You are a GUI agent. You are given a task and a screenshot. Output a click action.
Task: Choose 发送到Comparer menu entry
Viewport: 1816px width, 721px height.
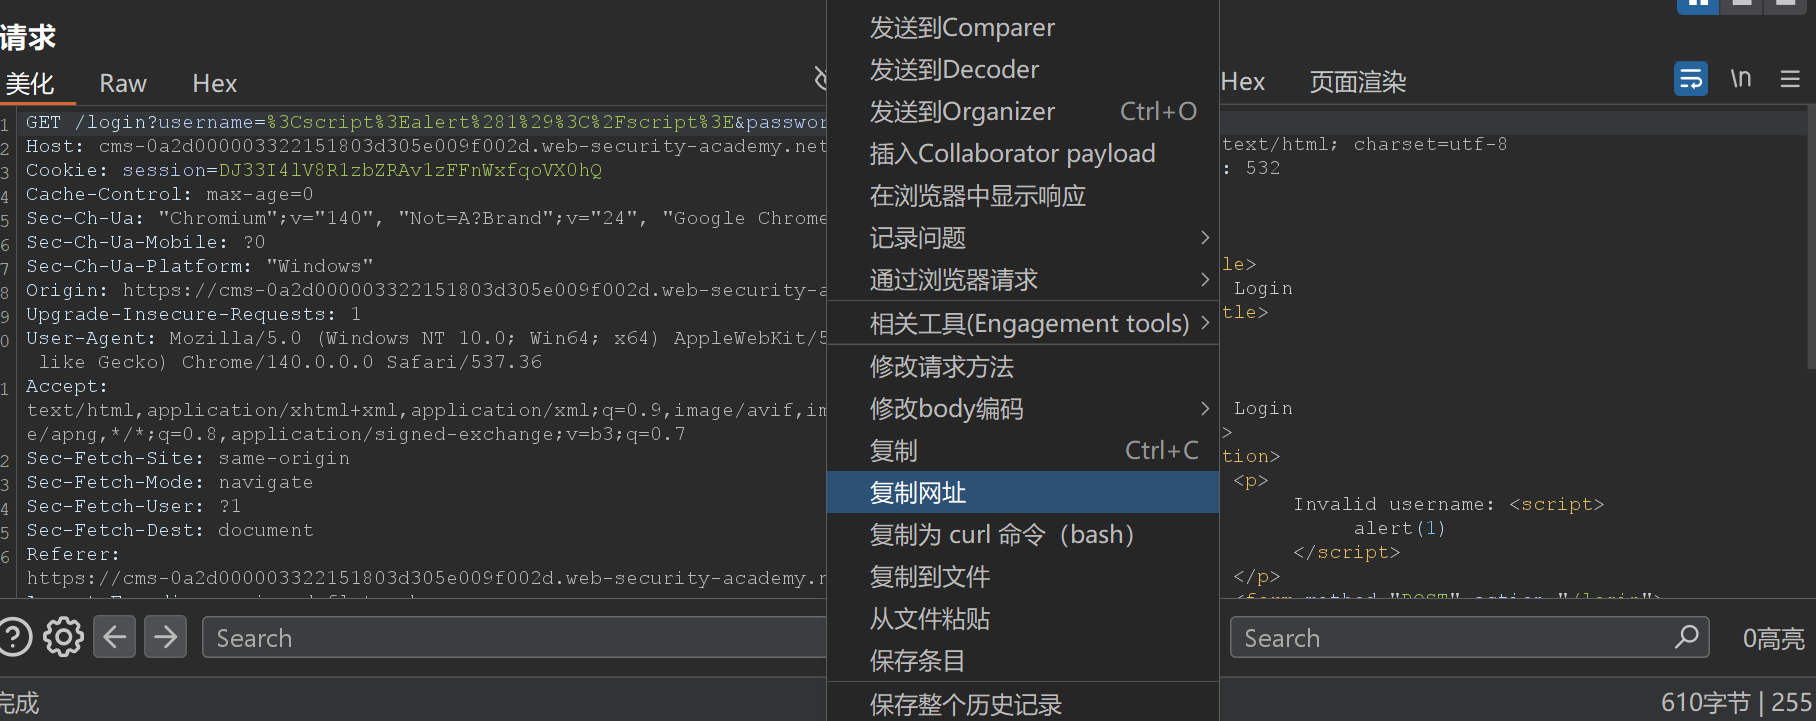pyautogui.click(x=1023, y=27)
